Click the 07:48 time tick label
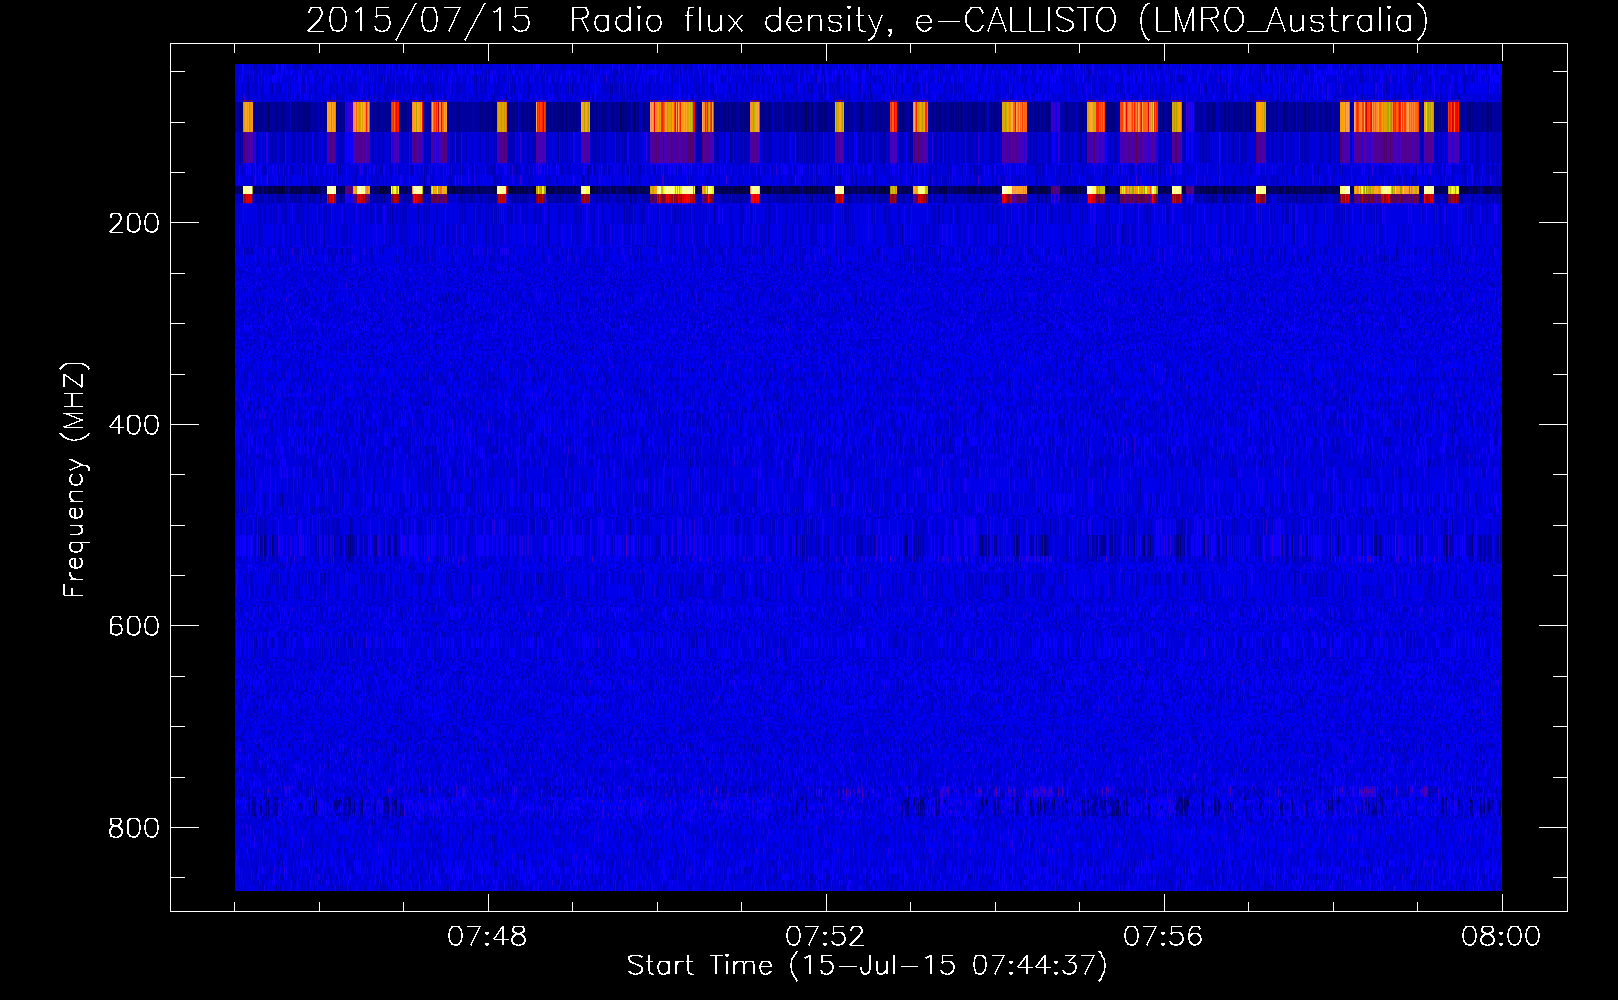 (x=488, y=936)
